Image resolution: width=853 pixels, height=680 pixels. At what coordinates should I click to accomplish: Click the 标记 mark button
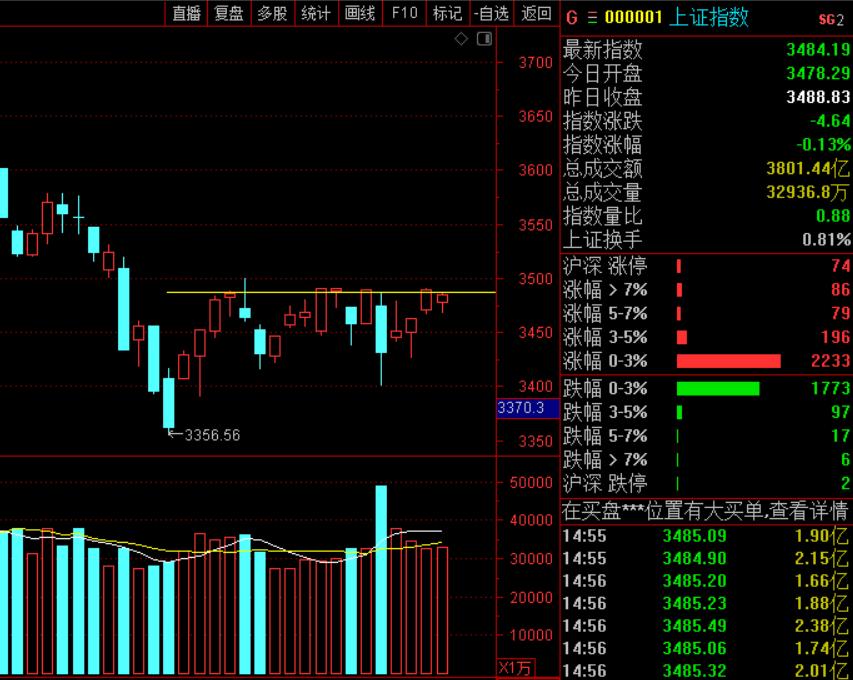448,13
